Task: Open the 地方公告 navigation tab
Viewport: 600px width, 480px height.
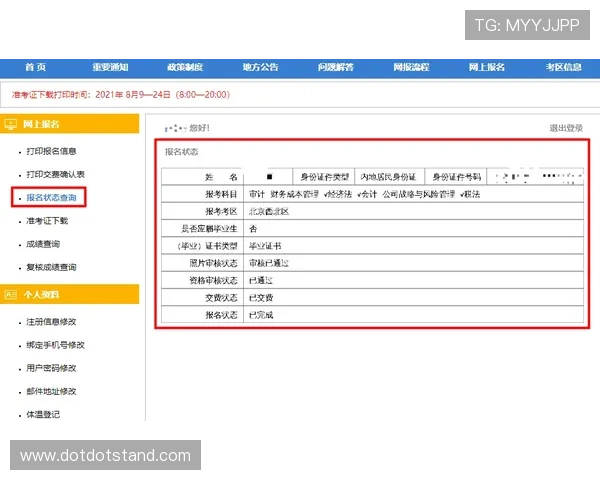Action: 260,67
